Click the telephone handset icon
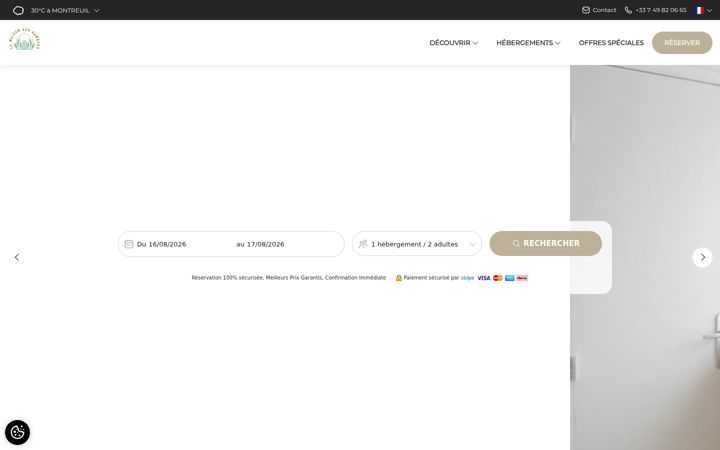The image size is (720, 450). 628,10
